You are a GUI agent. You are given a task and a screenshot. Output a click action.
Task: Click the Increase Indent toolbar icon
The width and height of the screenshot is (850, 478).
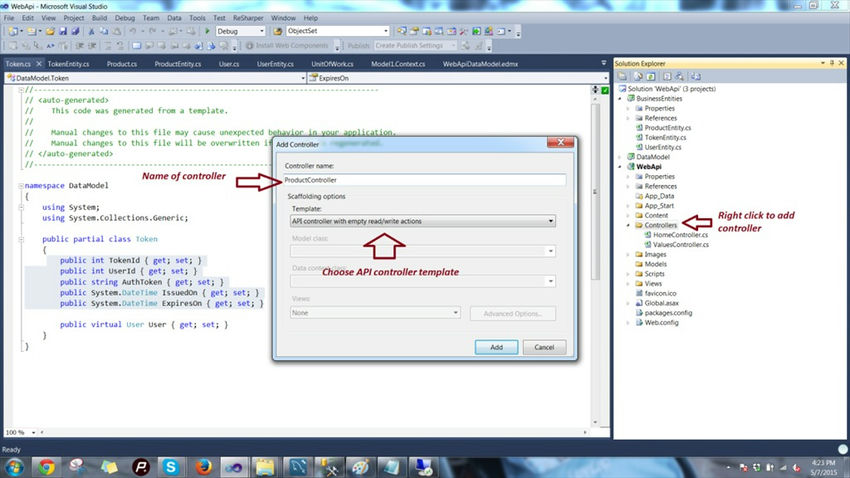(x=92, y=46)
